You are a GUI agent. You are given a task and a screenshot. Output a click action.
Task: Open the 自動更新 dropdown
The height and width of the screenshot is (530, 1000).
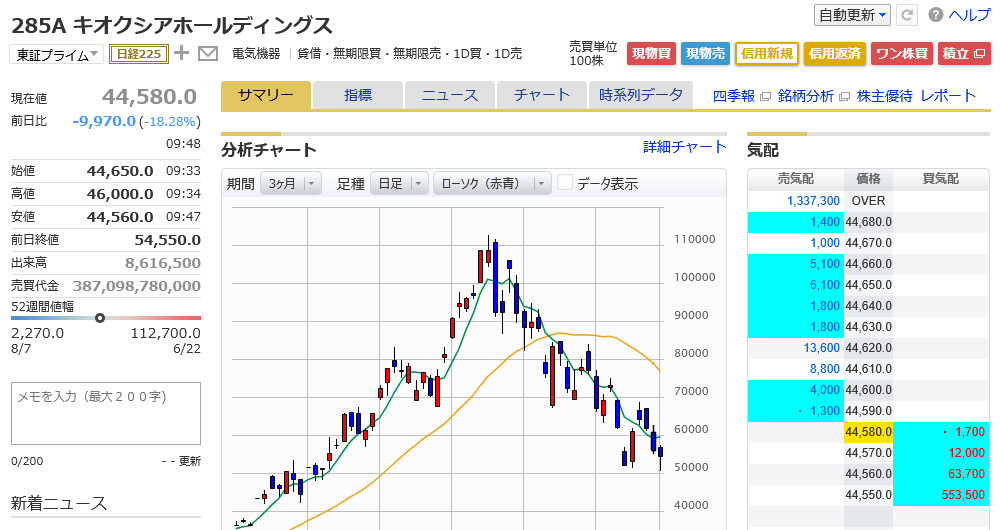(852, 15)
